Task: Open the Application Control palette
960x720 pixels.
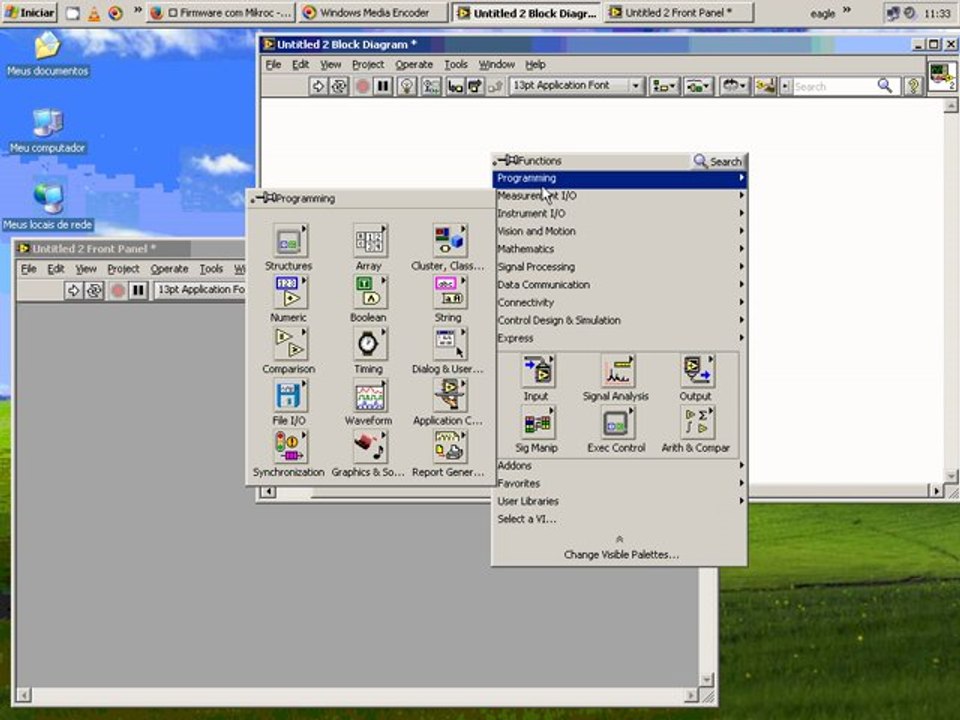Action: (449, 395)
